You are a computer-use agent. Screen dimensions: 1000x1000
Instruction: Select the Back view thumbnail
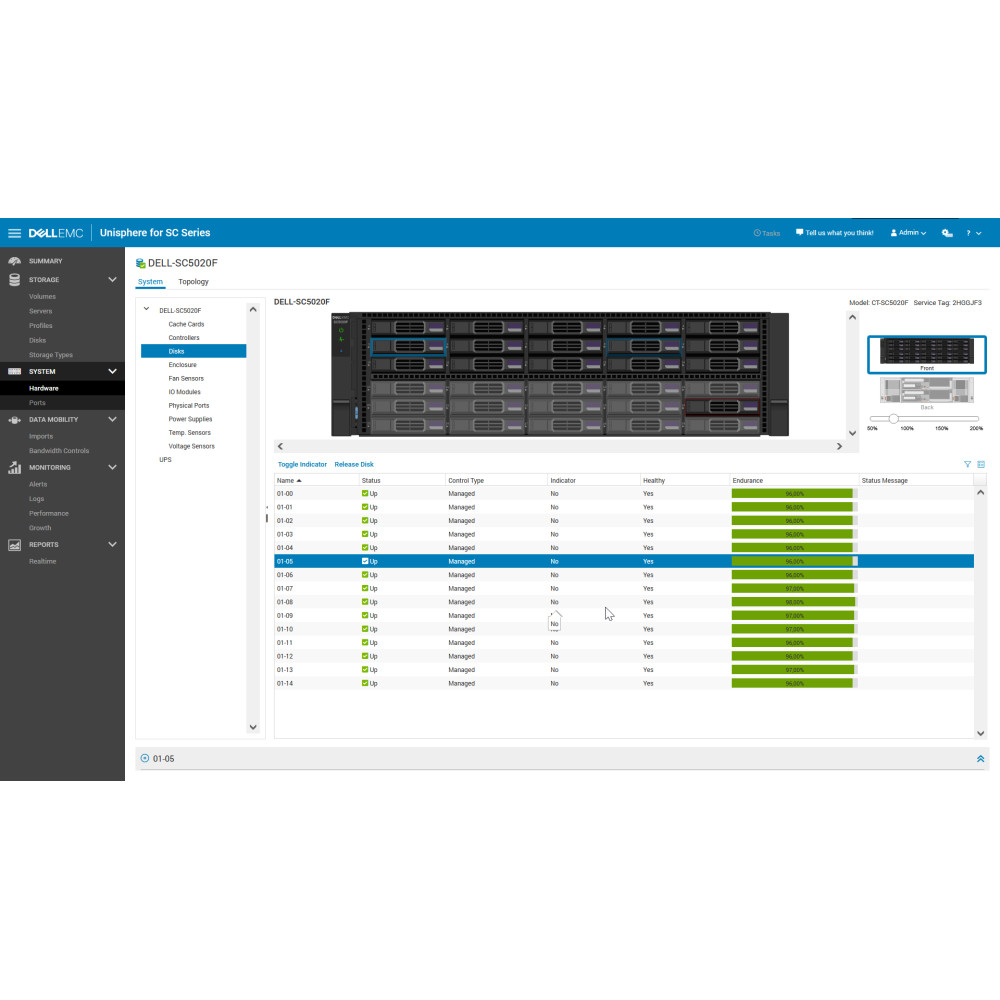click(927, 393)
